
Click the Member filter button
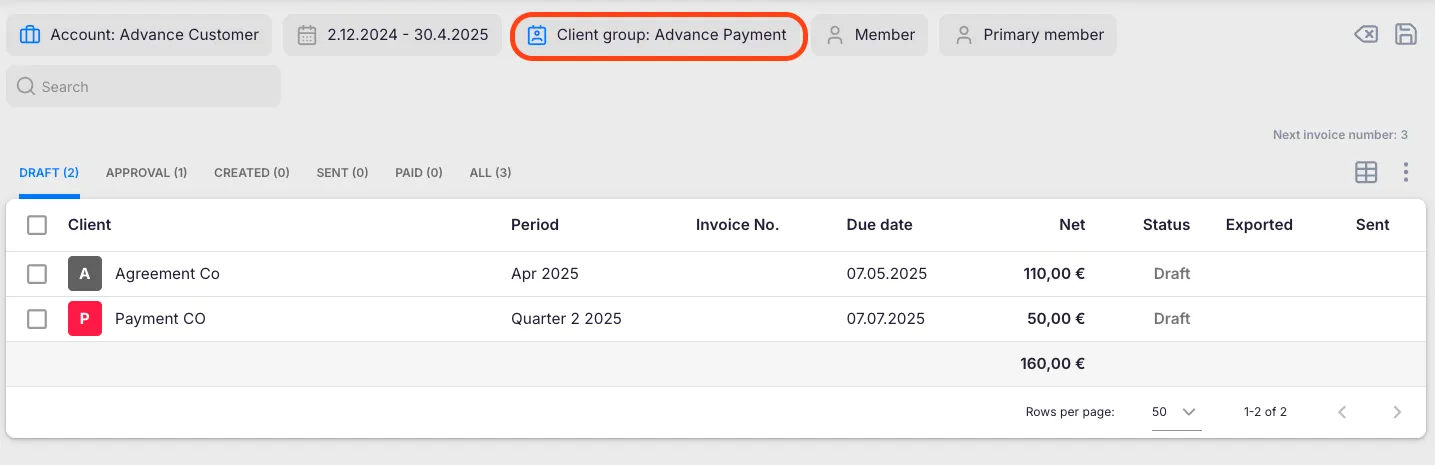[870, 35]
